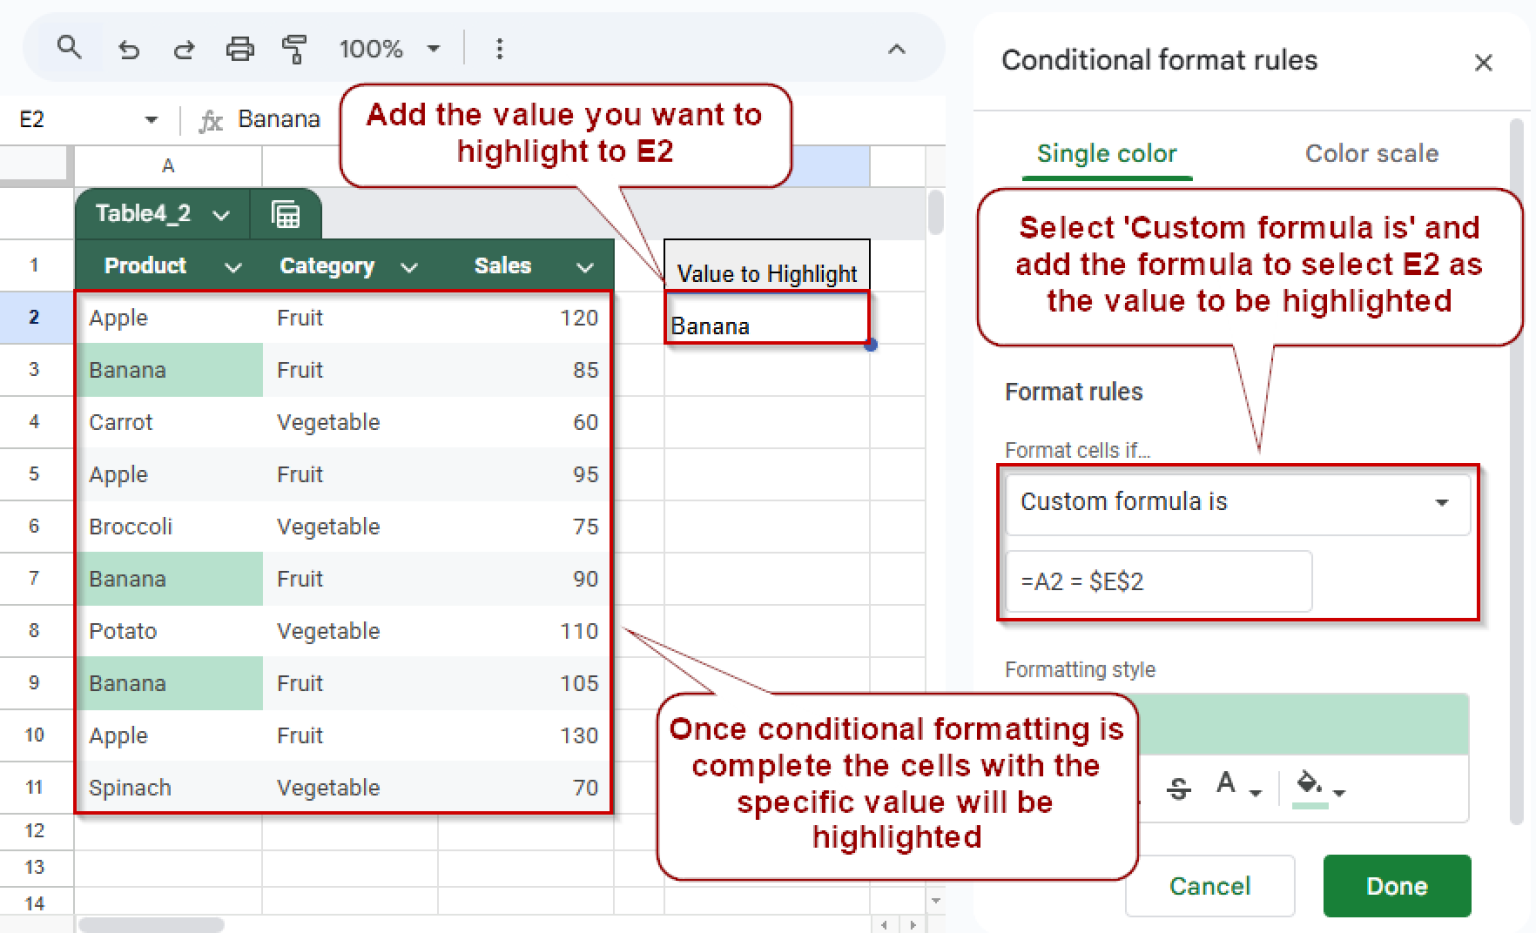Apply strikethrough in Formatting style
This screenshot has height=933, width=1536.
1178,788
